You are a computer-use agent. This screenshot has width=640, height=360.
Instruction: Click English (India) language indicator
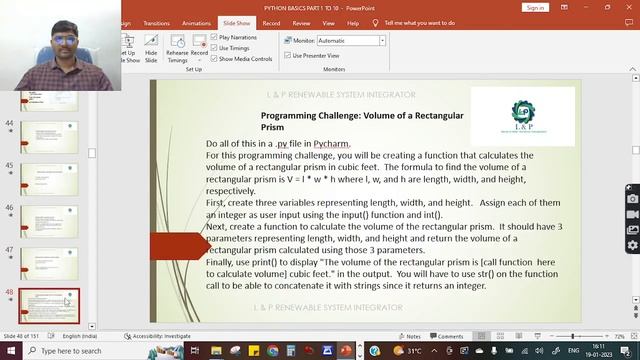[x=80, y=336]
